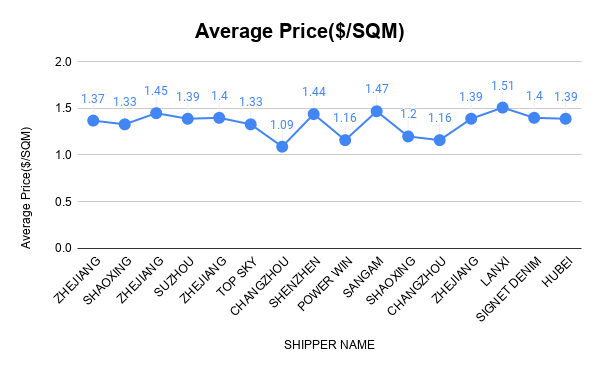Image resolution: width=600 pixels, height=371 pixels.
Task: Click the vertical Average Price($/SQM) axis title
Action: click(26, 188)
